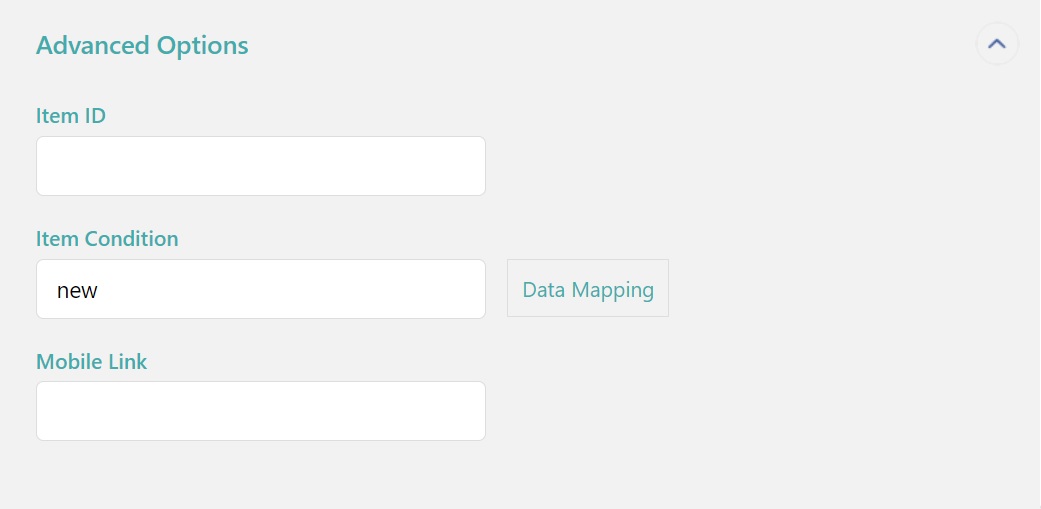Collapse the Advanced Options section
1041x509 pixels.
[x=997, y=44]
